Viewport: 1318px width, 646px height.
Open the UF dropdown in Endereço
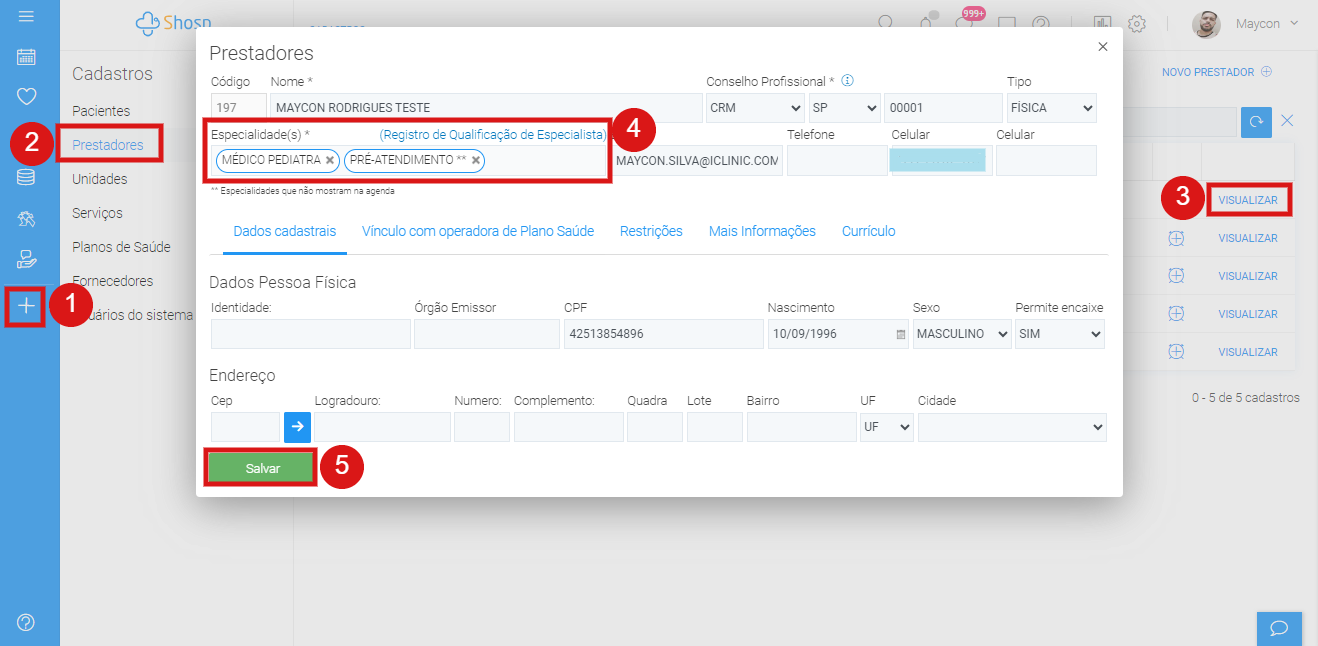pos(887,427)
